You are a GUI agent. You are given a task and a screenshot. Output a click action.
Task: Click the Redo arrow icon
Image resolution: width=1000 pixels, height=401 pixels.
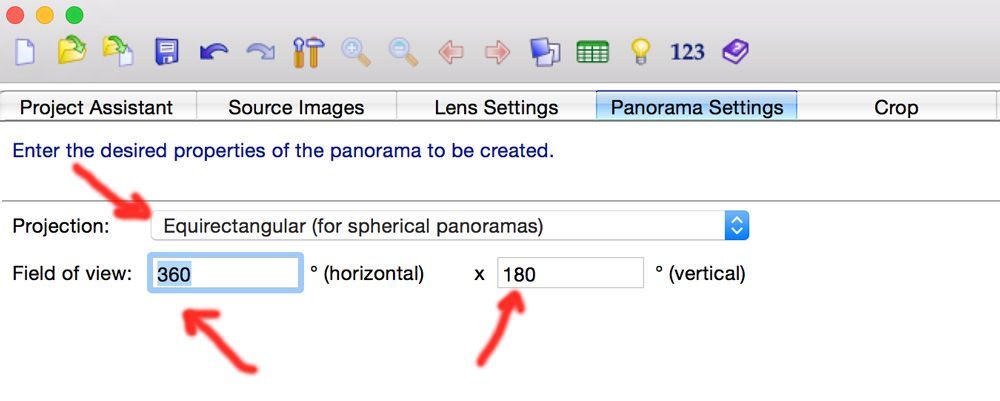(x=260, y=52)
